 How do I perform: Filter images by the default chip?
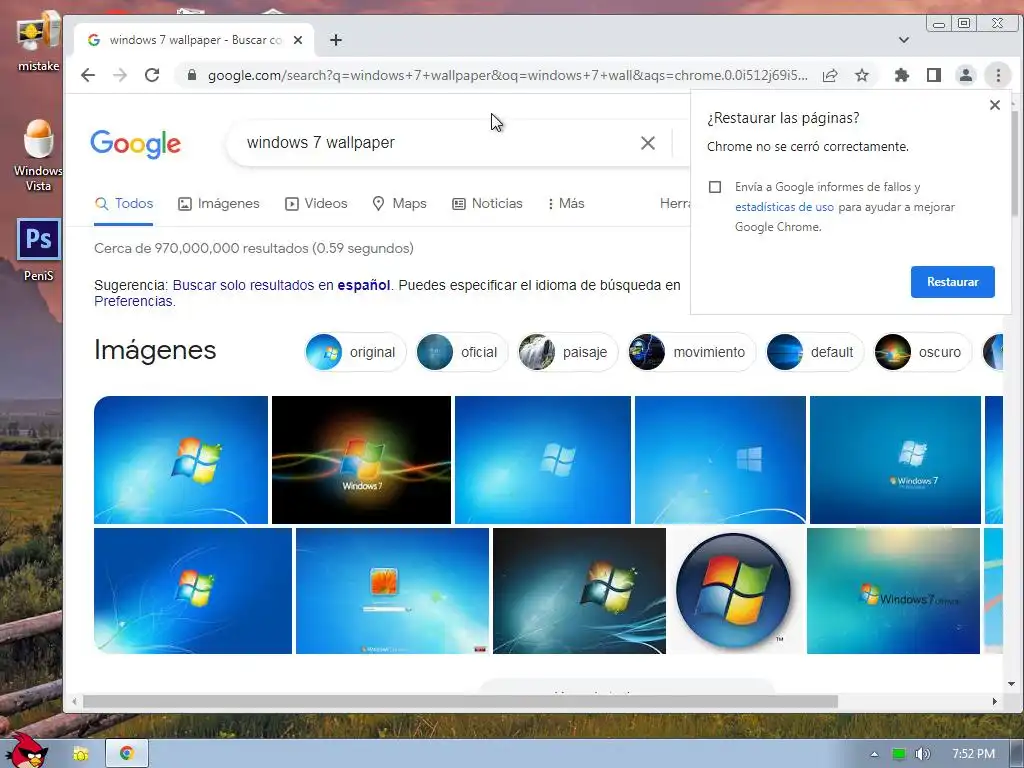(814, 352)
